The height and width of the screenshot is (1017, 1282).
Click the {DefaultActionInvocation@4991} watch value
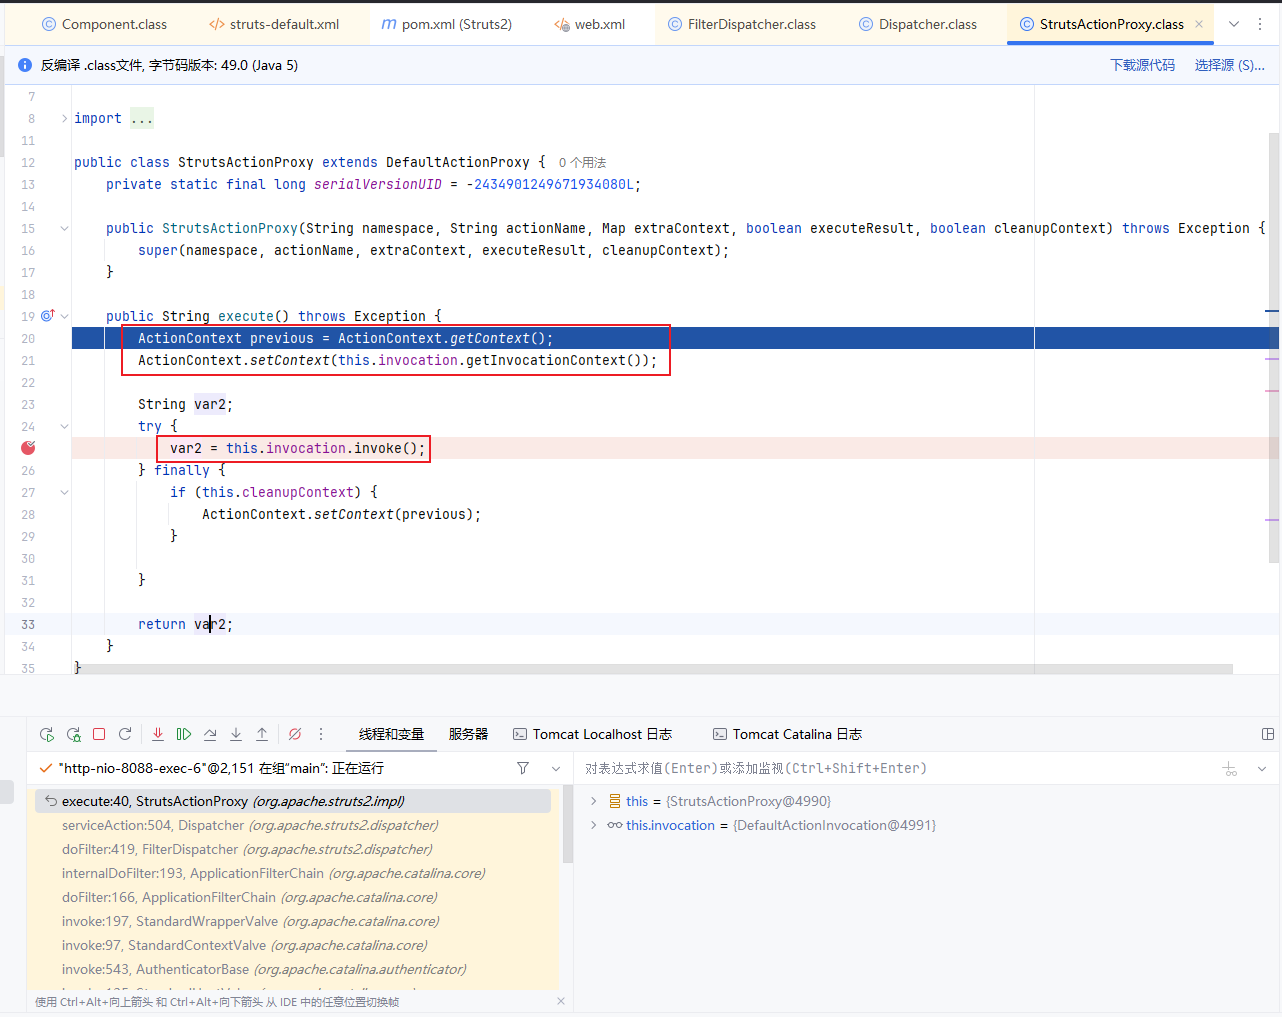[x=835, y=825]
